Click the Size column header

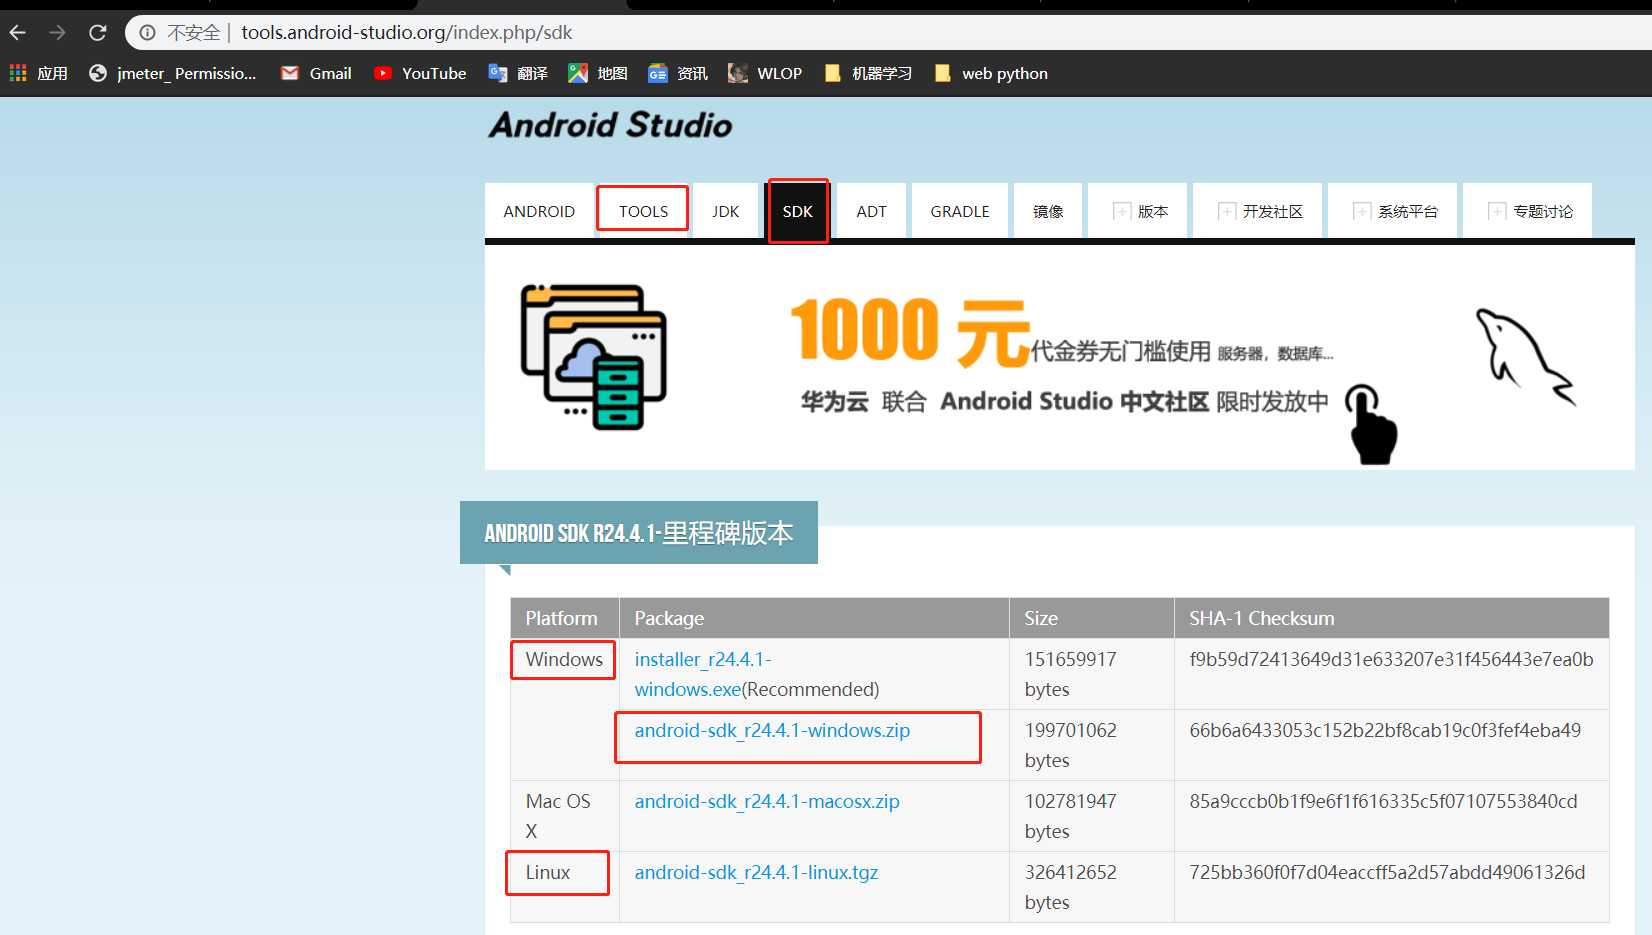coord(1092,618)
